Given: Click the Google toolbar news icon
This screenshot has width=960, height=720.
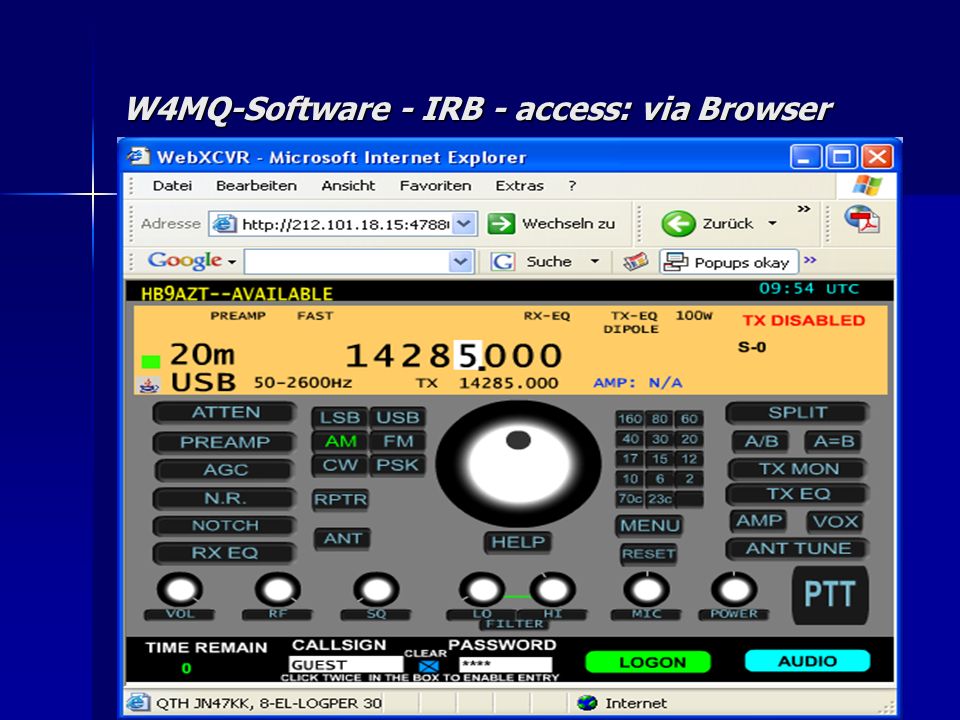Looking at the screenshot, I should (x=636, y=262).
